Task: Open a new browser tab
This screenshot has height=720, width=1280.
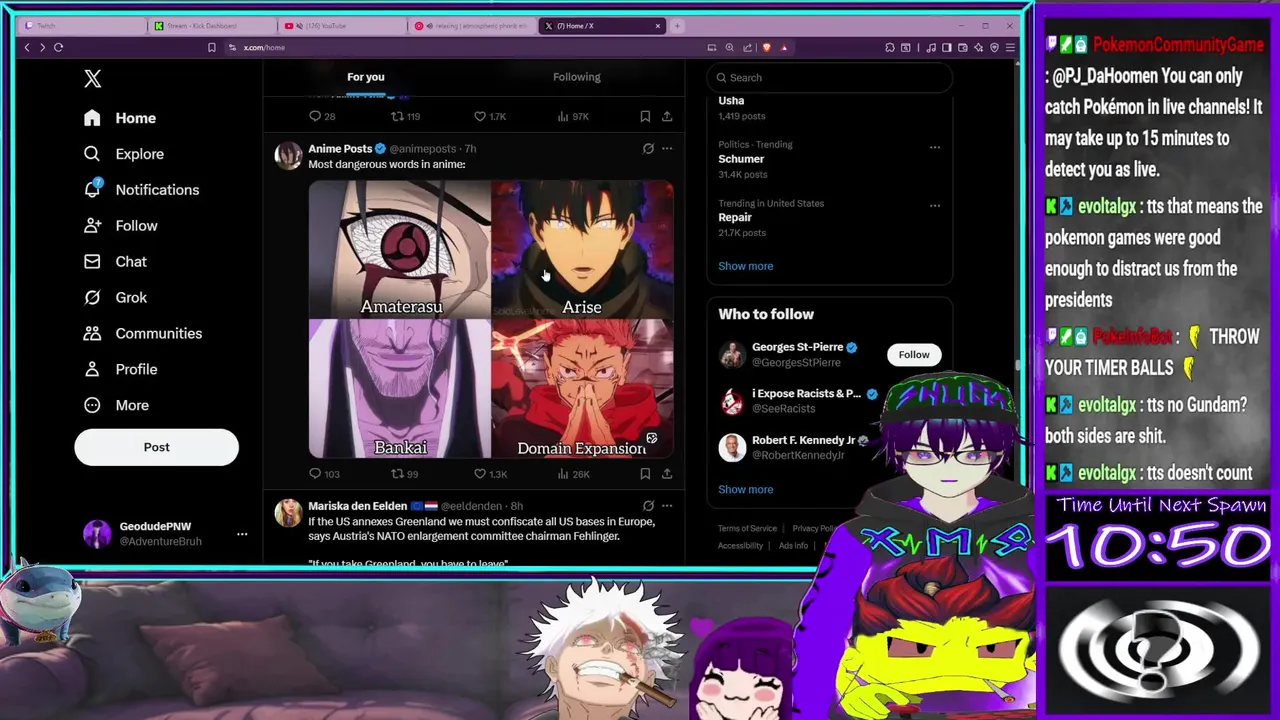Action: (677, 26)
